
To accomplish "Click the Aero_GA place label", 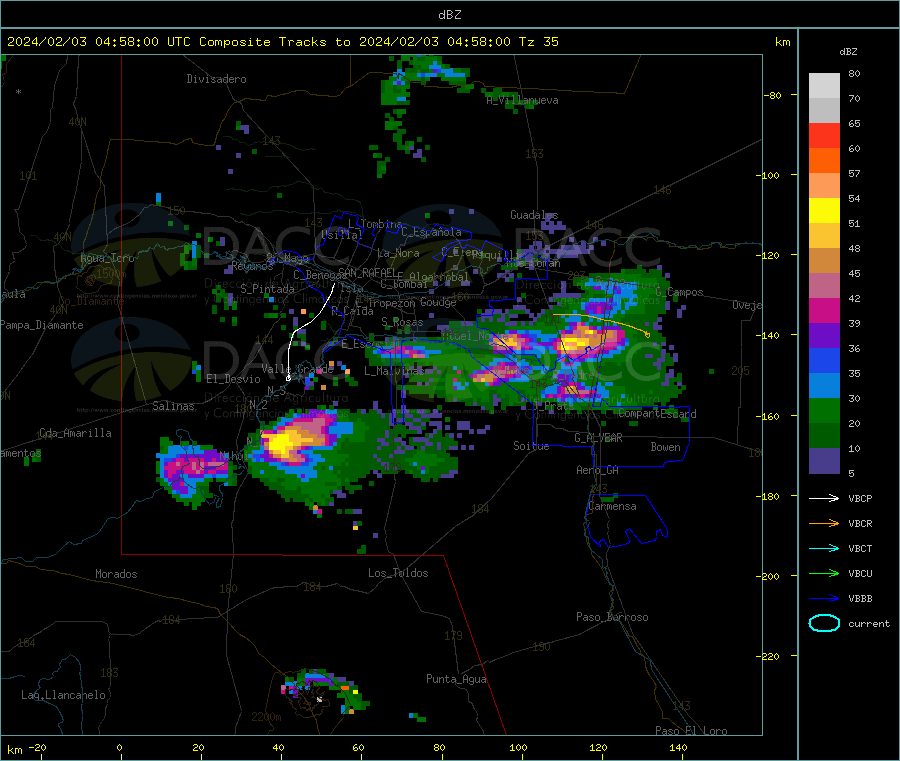I will click(x=598, y=470).
